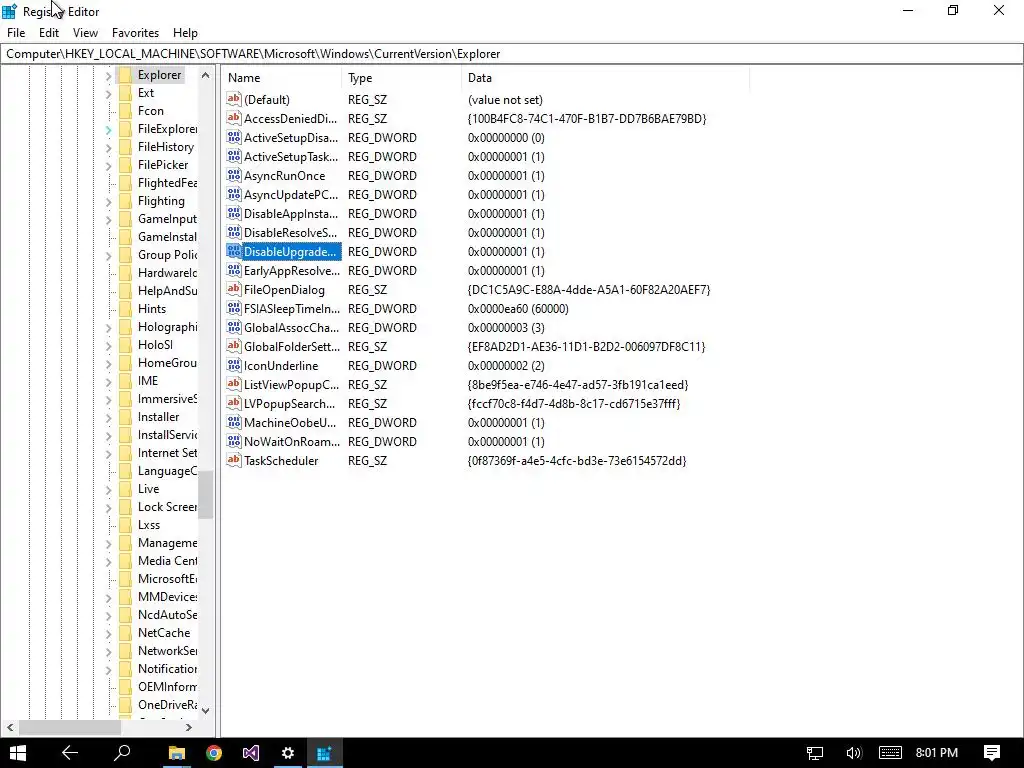Click the folder icon beside NetCache
1024x768 pixels.
[x=125, y=633]
